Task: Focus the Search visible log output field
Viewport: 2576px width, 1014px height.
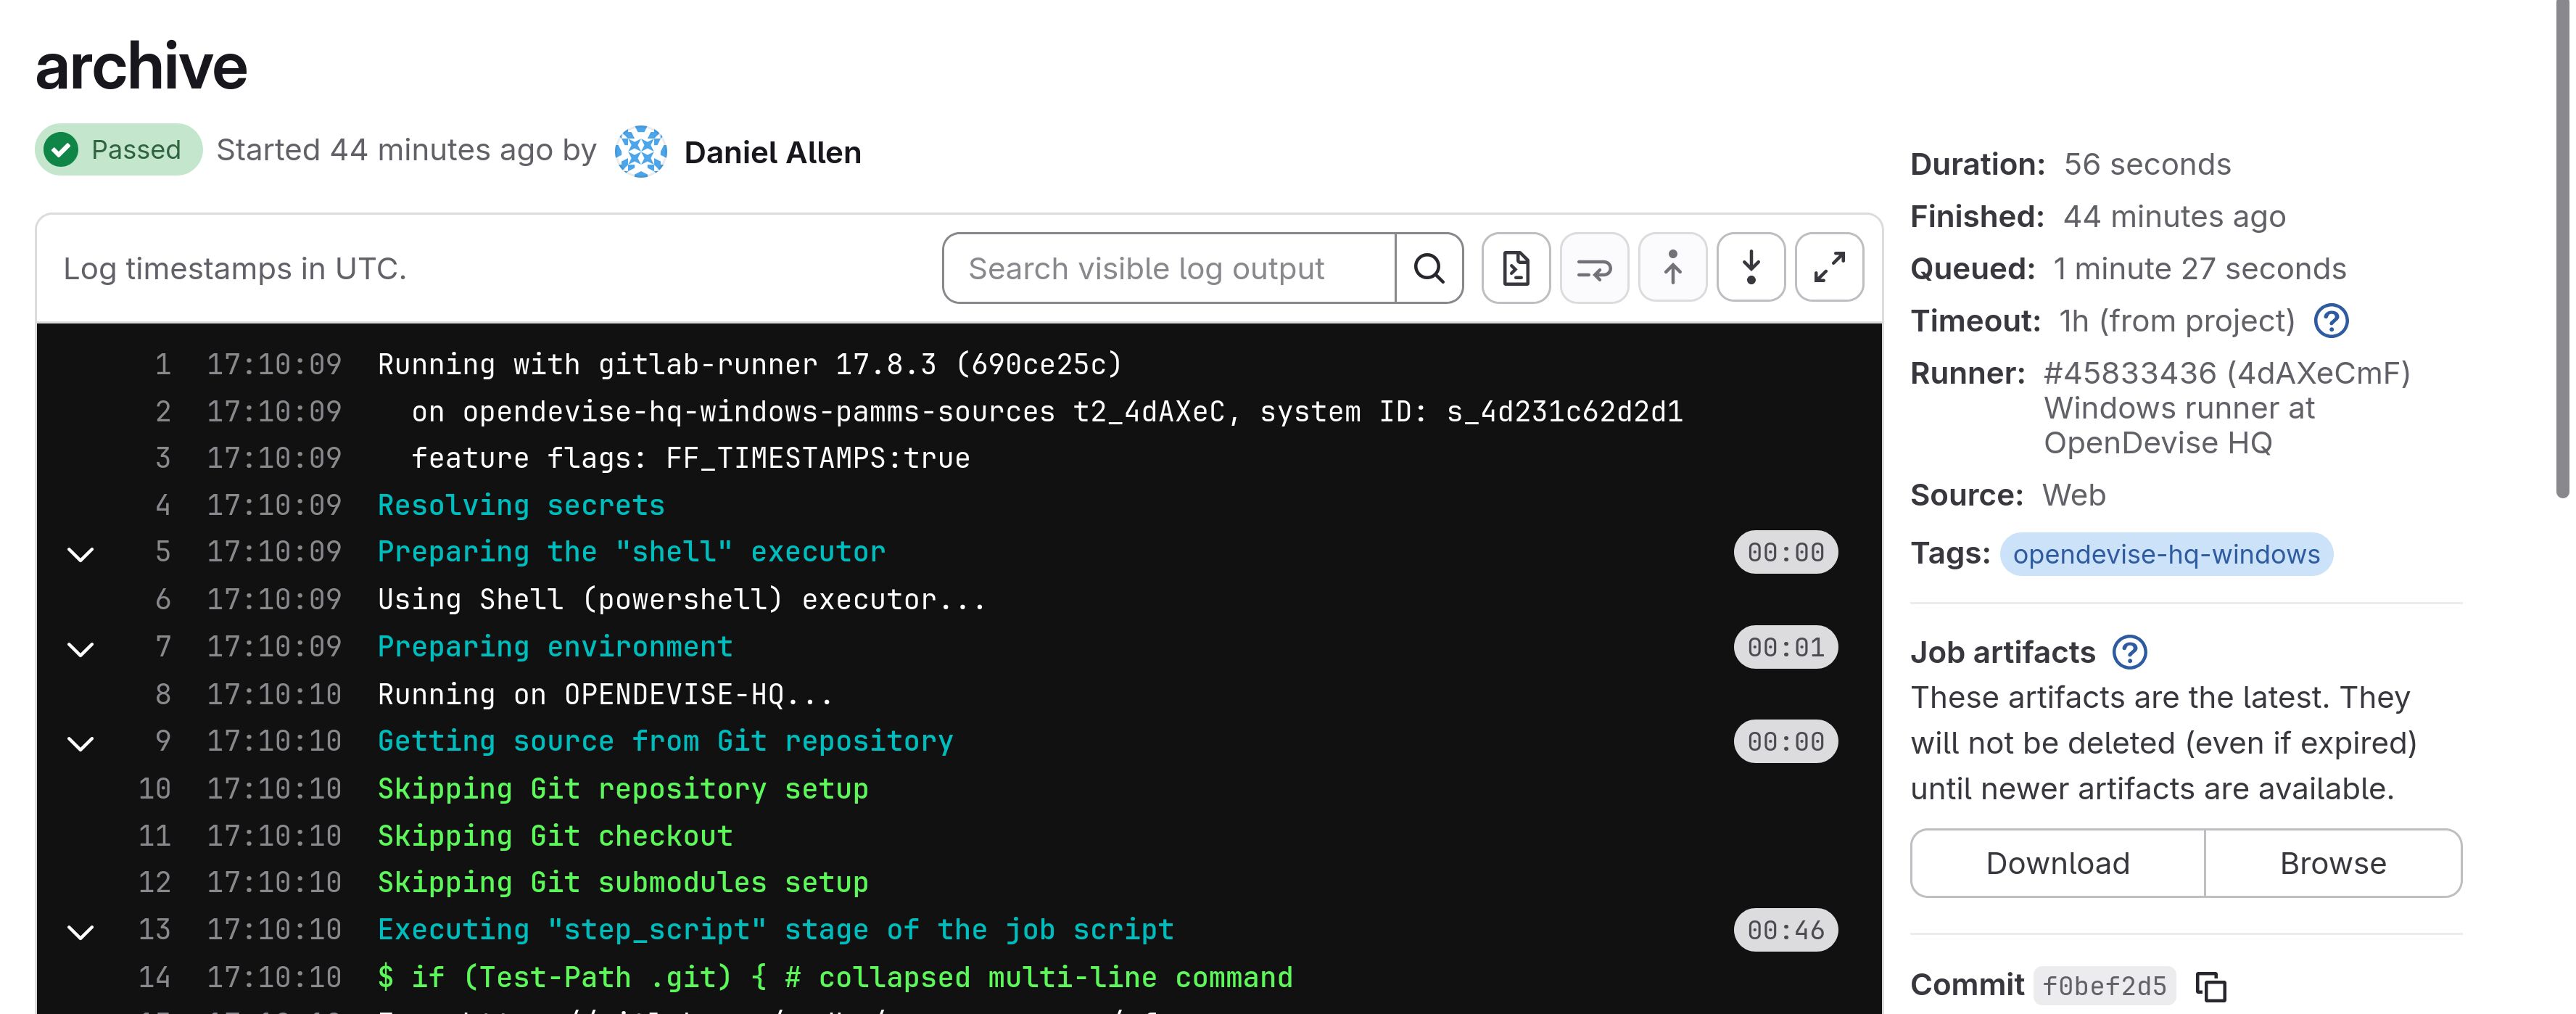Action: coord(1168,268)
